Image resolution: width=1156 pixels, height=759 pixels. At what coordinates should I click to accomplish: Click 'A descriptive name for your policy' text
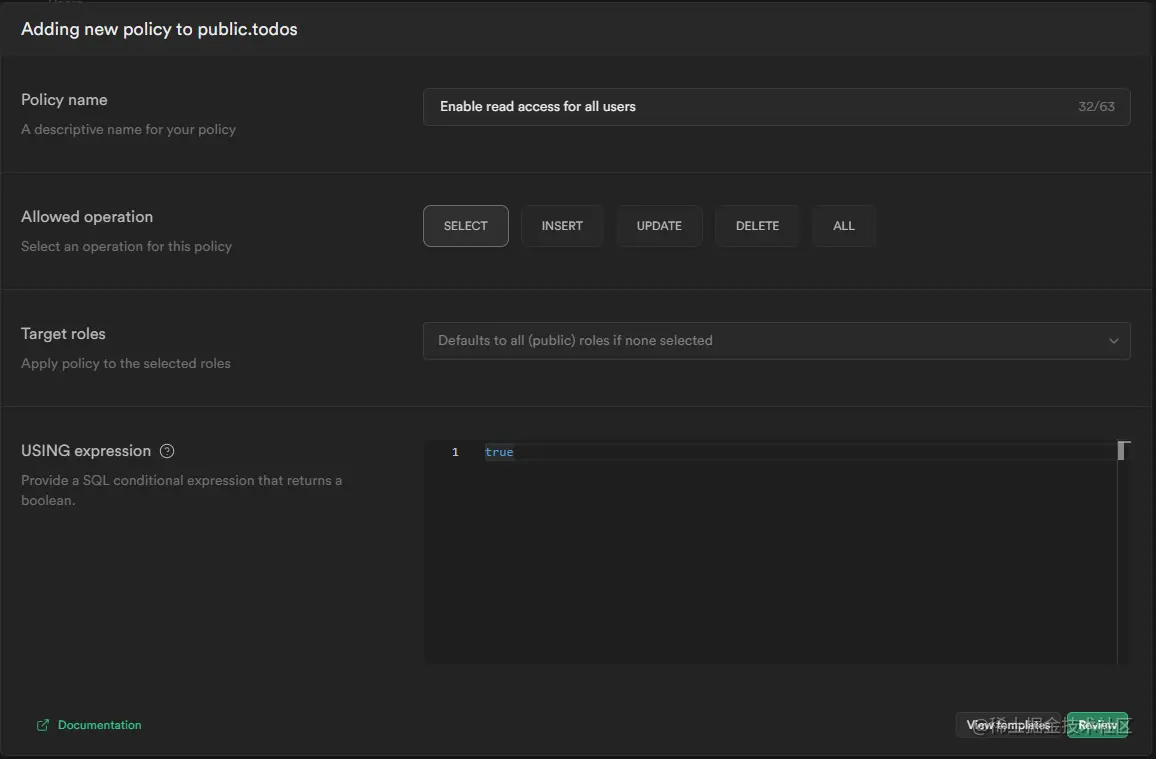pyautogui.click(x=128, y=130)
